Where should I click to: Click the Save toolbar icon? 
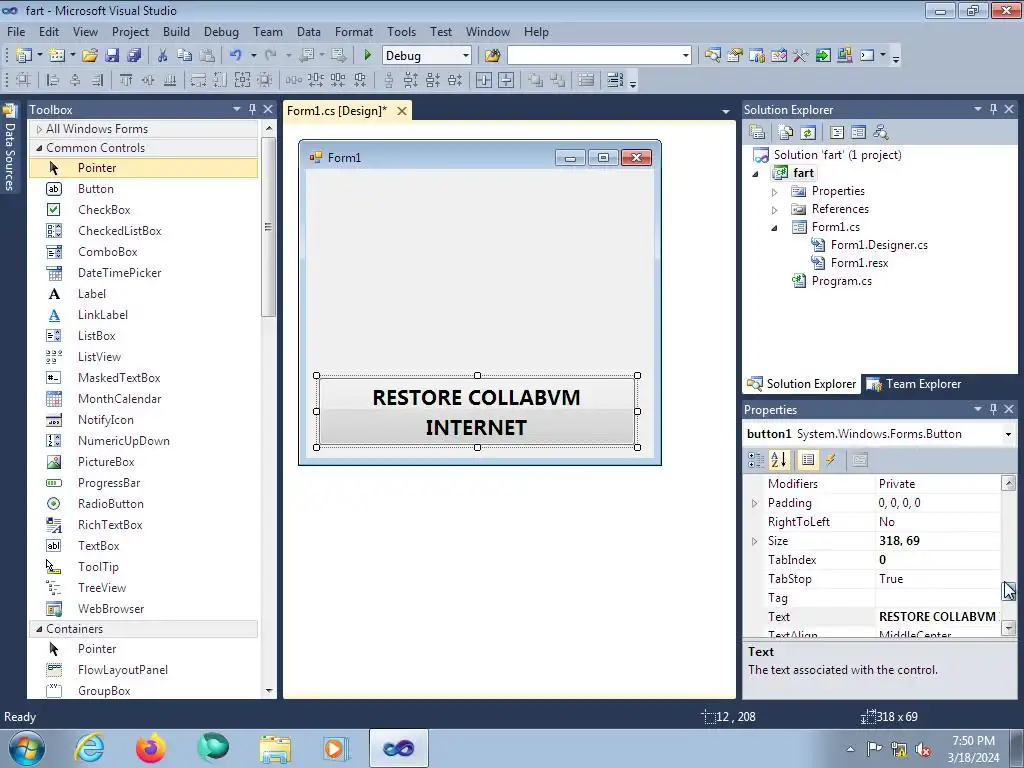[112, 56]
